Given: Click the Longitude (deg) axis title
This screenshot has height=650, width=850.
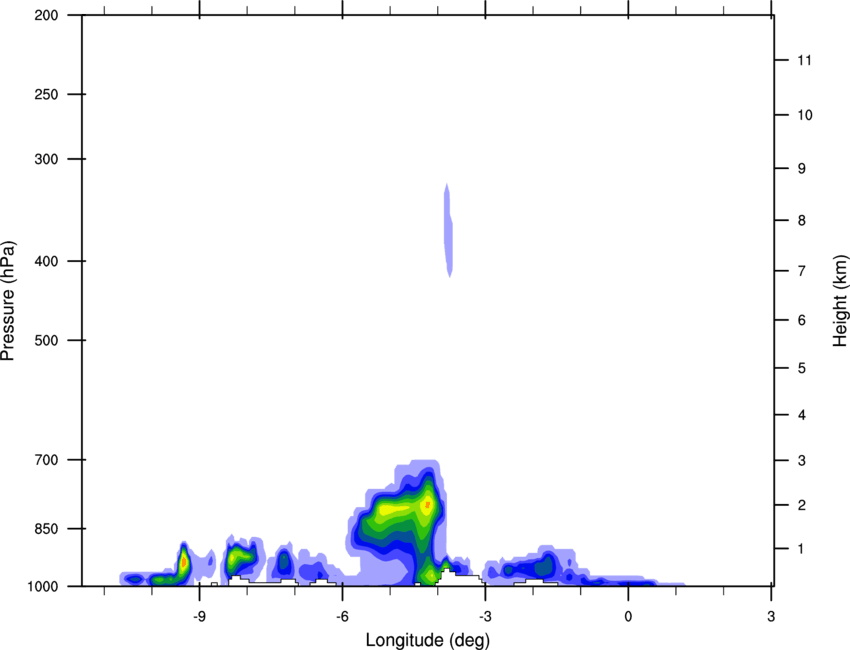Looking at the screenshot, I should [428, 640].
